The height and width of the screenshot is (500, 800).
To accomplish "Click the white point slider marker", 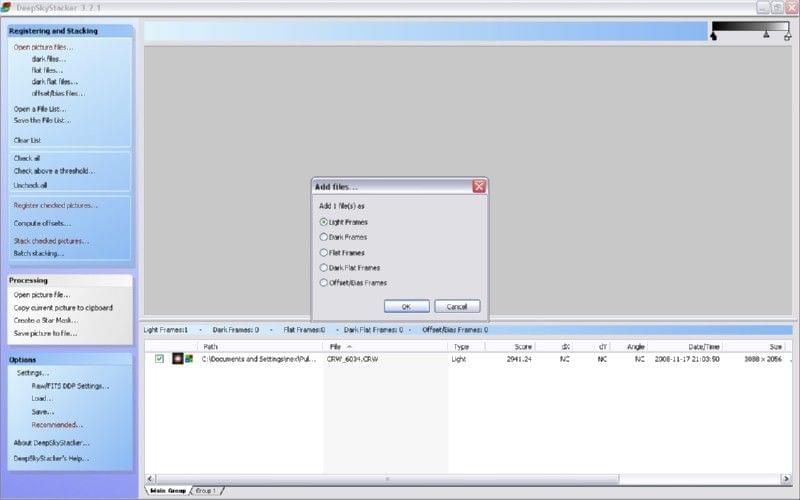I will click(787, 36).
